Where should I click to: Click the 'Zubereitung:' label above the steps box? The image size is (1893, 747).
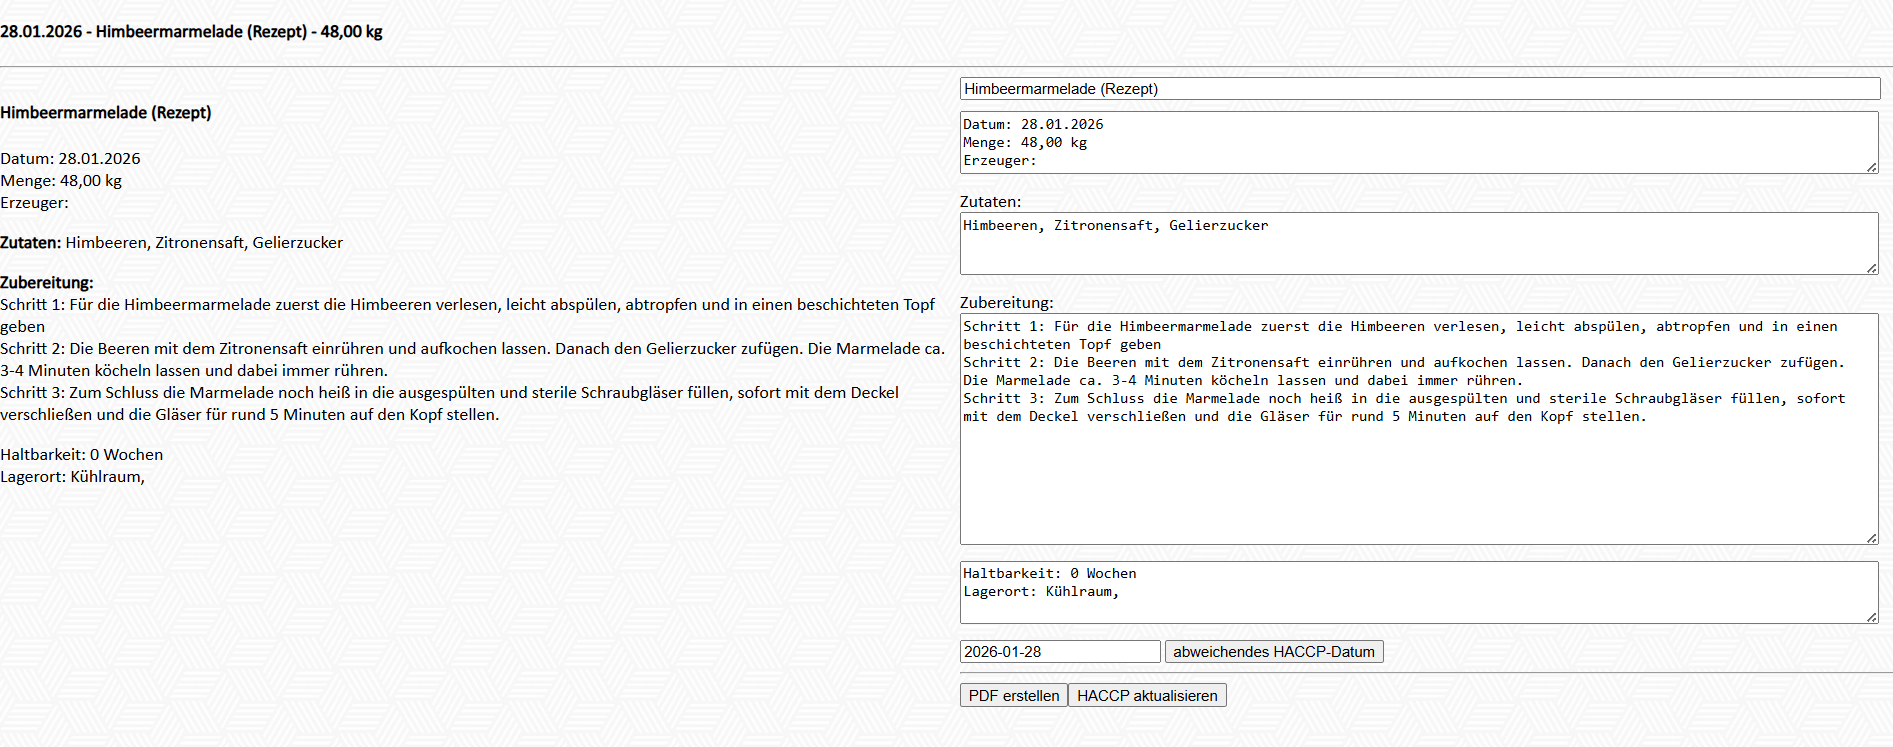pyautogui.click(x=1006, y=303)
